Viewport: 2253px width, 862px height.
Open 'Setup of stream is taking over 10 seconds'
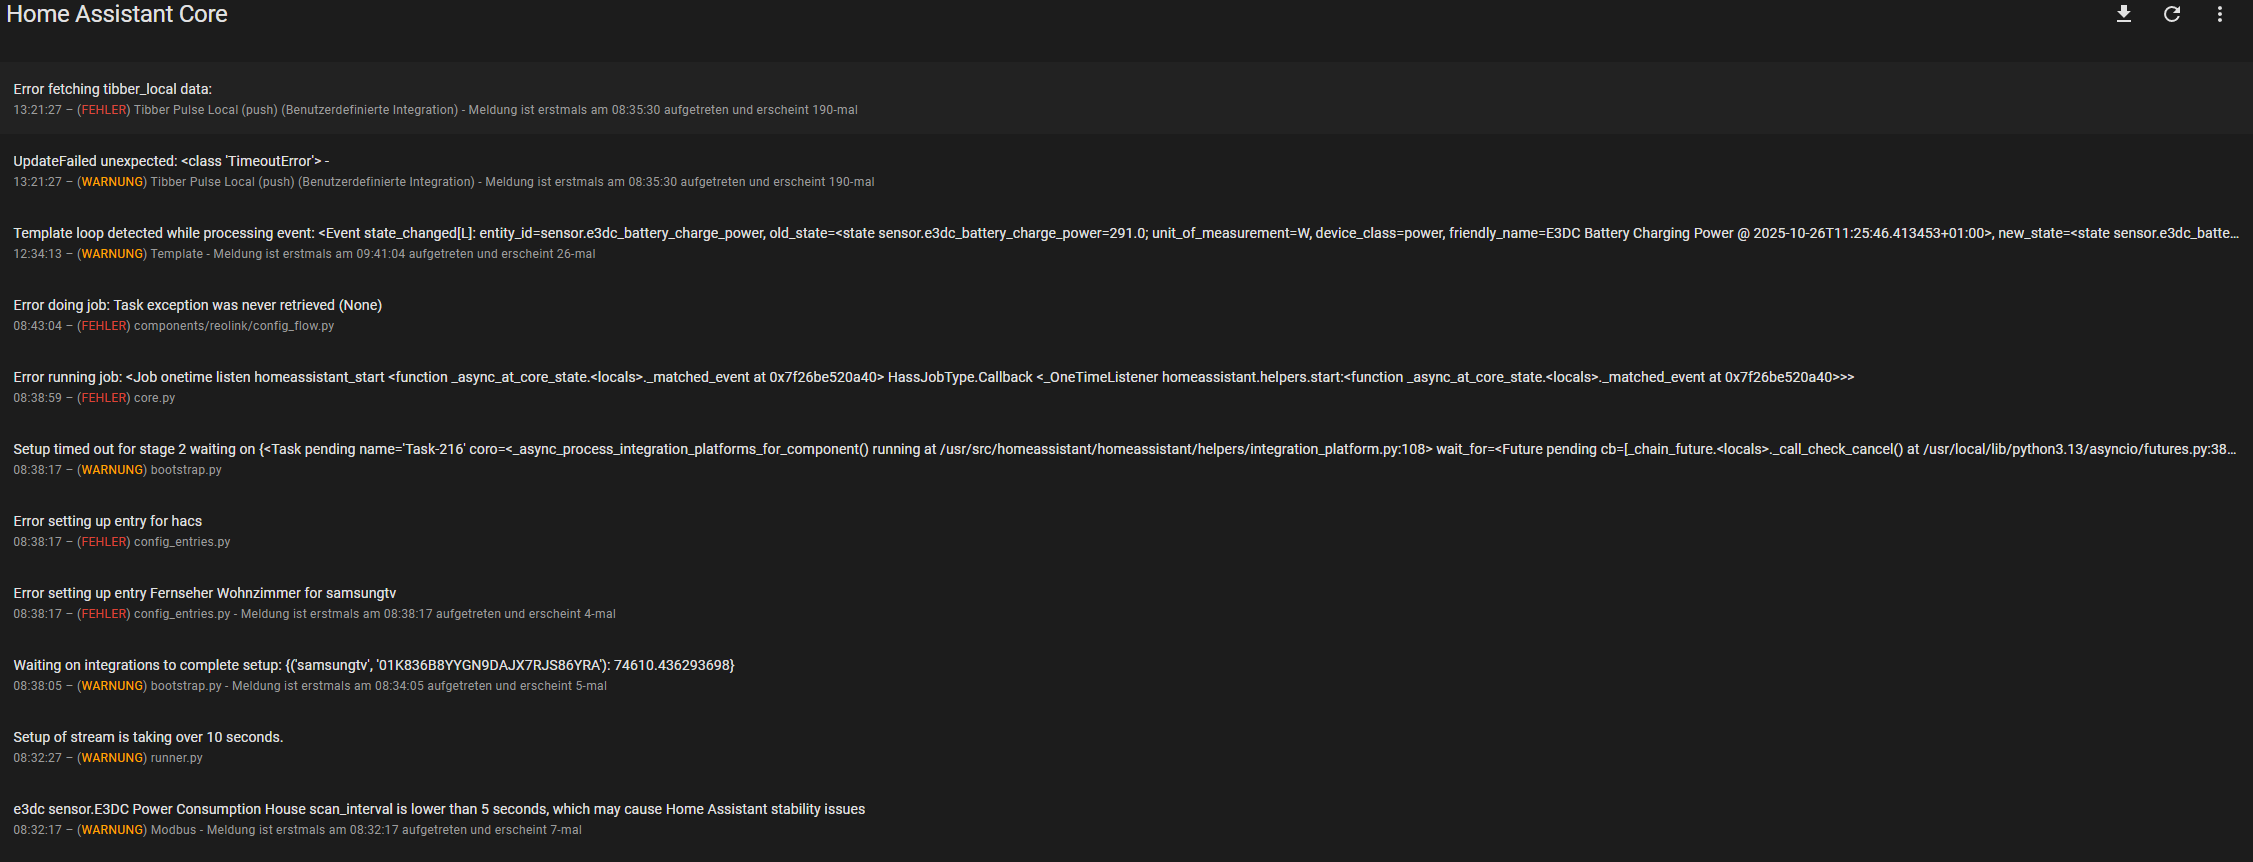(148, 737)
